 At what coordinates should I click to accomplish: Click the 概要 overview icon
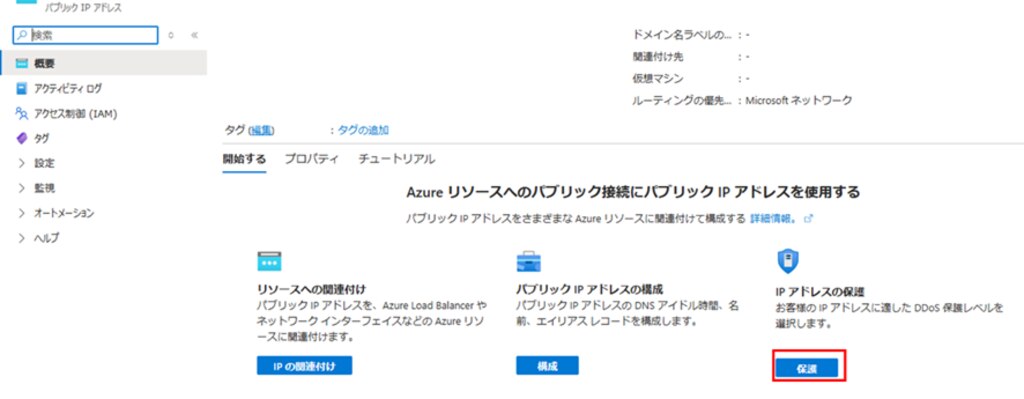point(22,63)
